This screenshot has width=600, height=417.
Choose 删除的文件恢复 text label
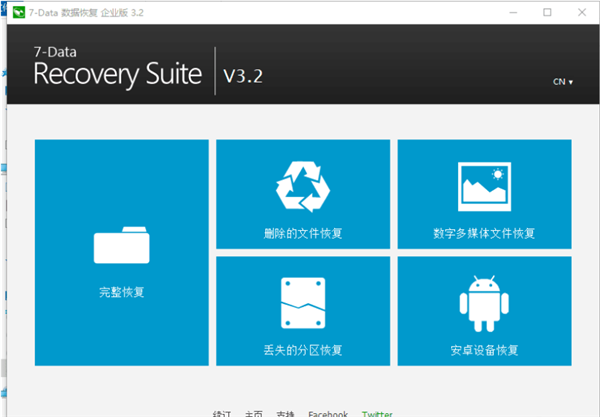[303, 234]
